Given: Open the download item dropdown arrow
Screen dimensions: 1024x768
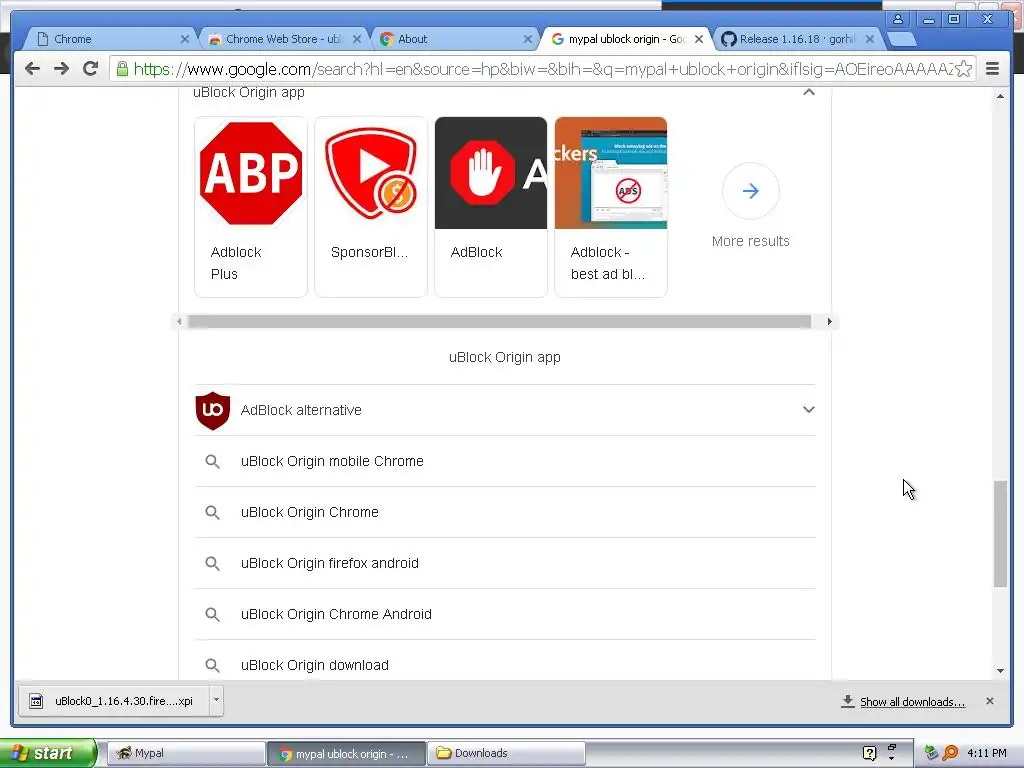Looking at the screenshot, I should tap(216, 701).
